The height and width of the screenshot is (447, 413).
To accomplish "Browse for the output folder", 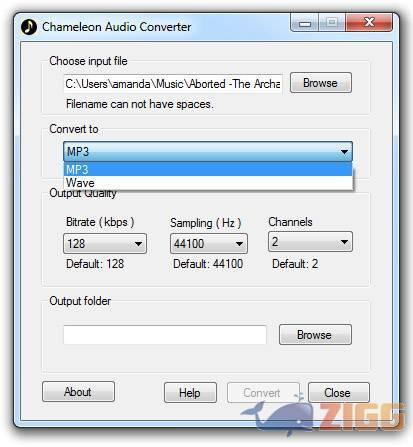I will pos(315,334).
